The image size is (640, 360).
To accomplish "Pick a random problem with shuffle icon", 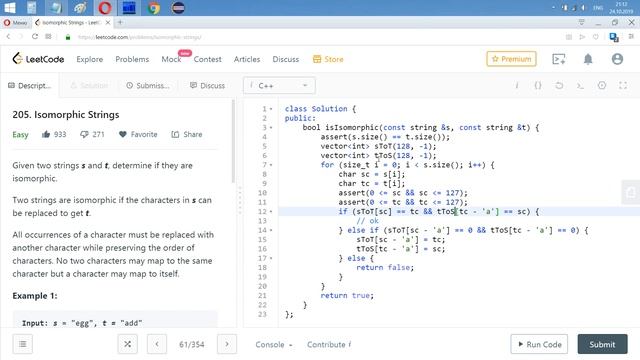I will click(x=127, y=344).
